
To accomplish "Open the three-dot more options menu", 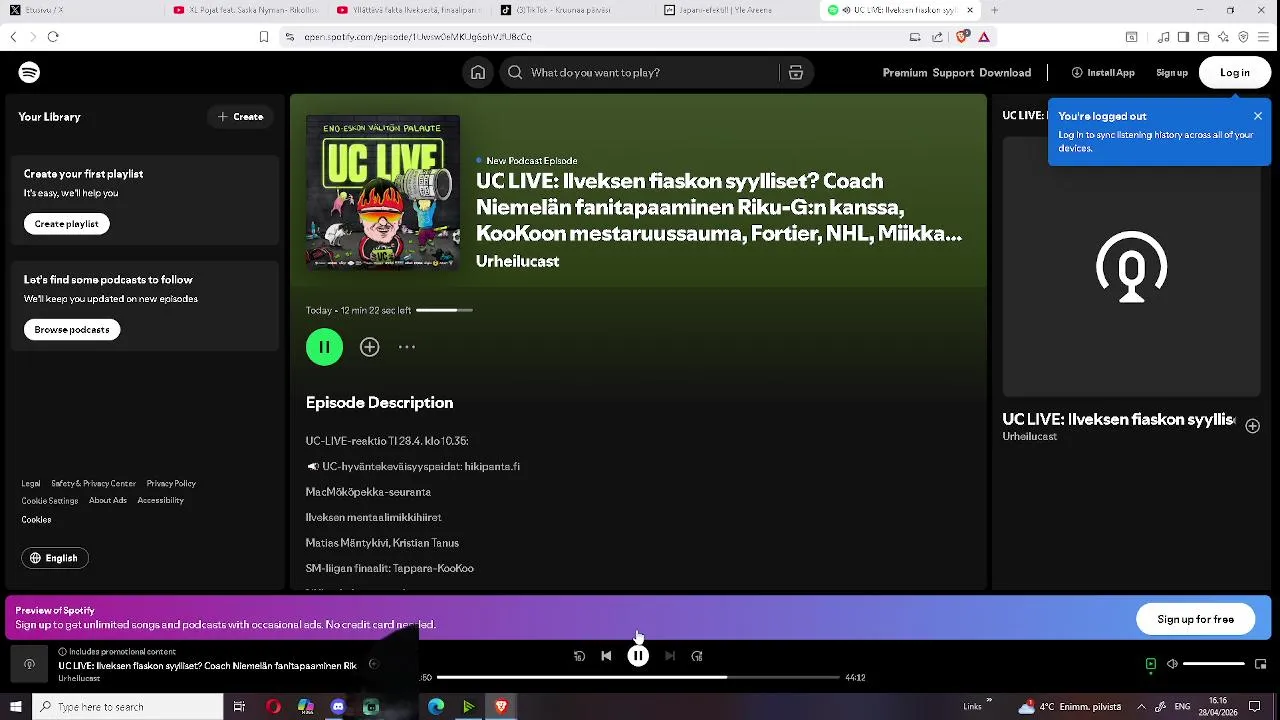I will 407,347.
